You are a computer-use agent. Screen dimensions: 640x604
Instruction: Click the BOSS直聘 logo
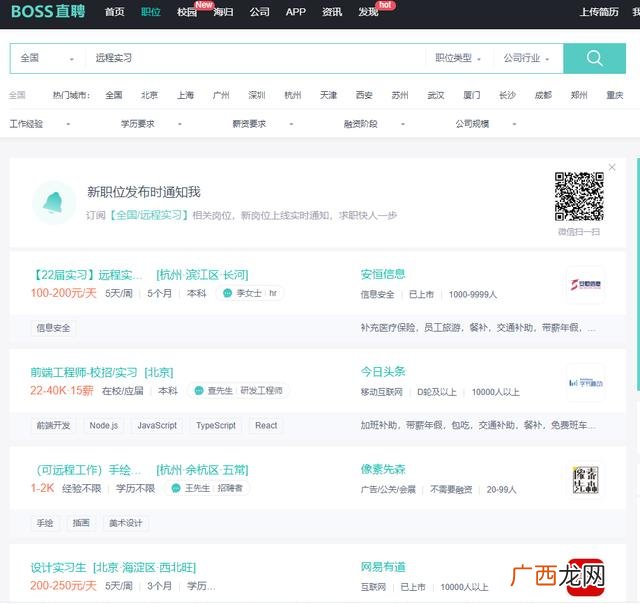click(x=48, y=11)
